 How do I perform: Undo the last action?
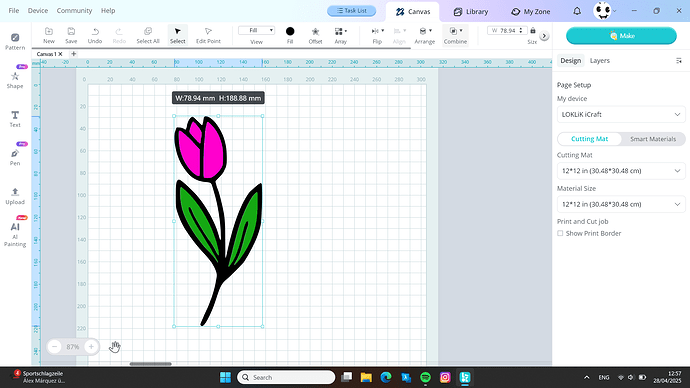95,35
